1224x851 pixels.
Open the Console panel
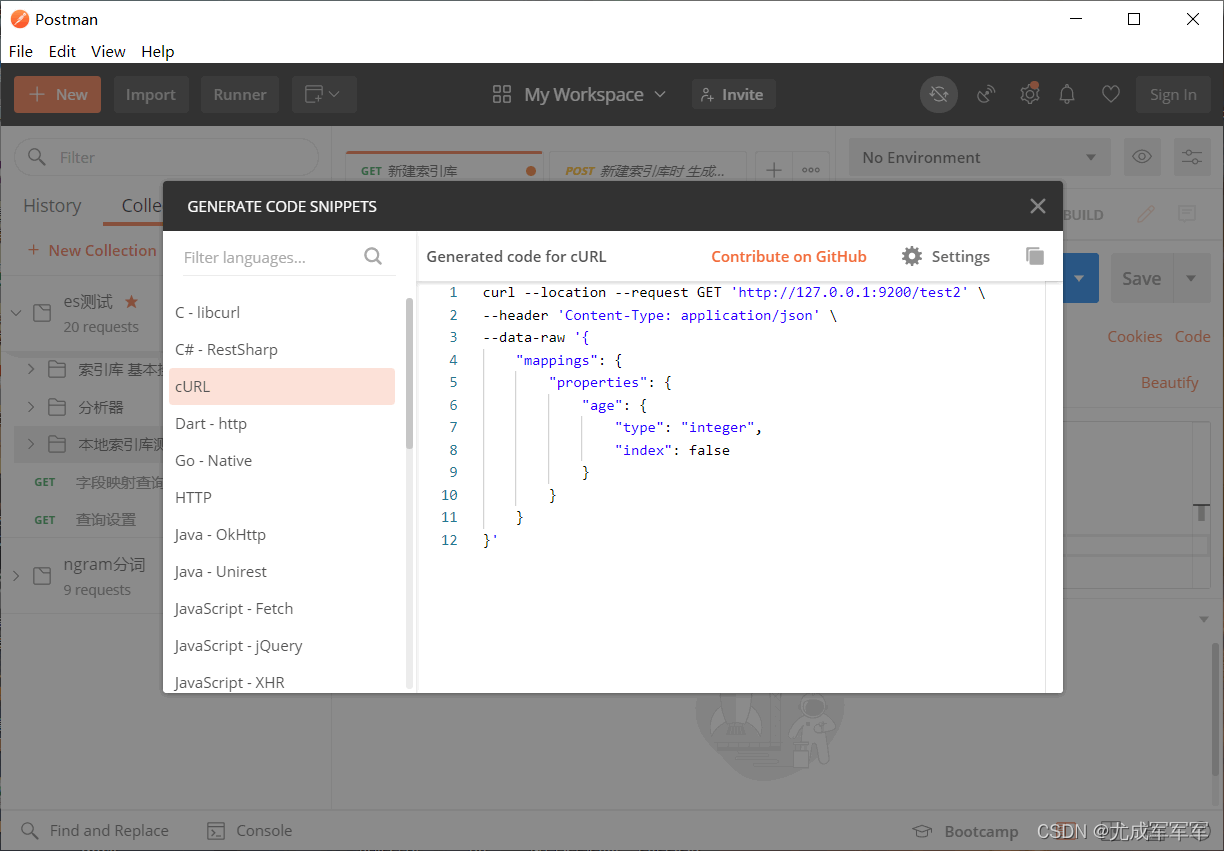(x=250, y=830)
